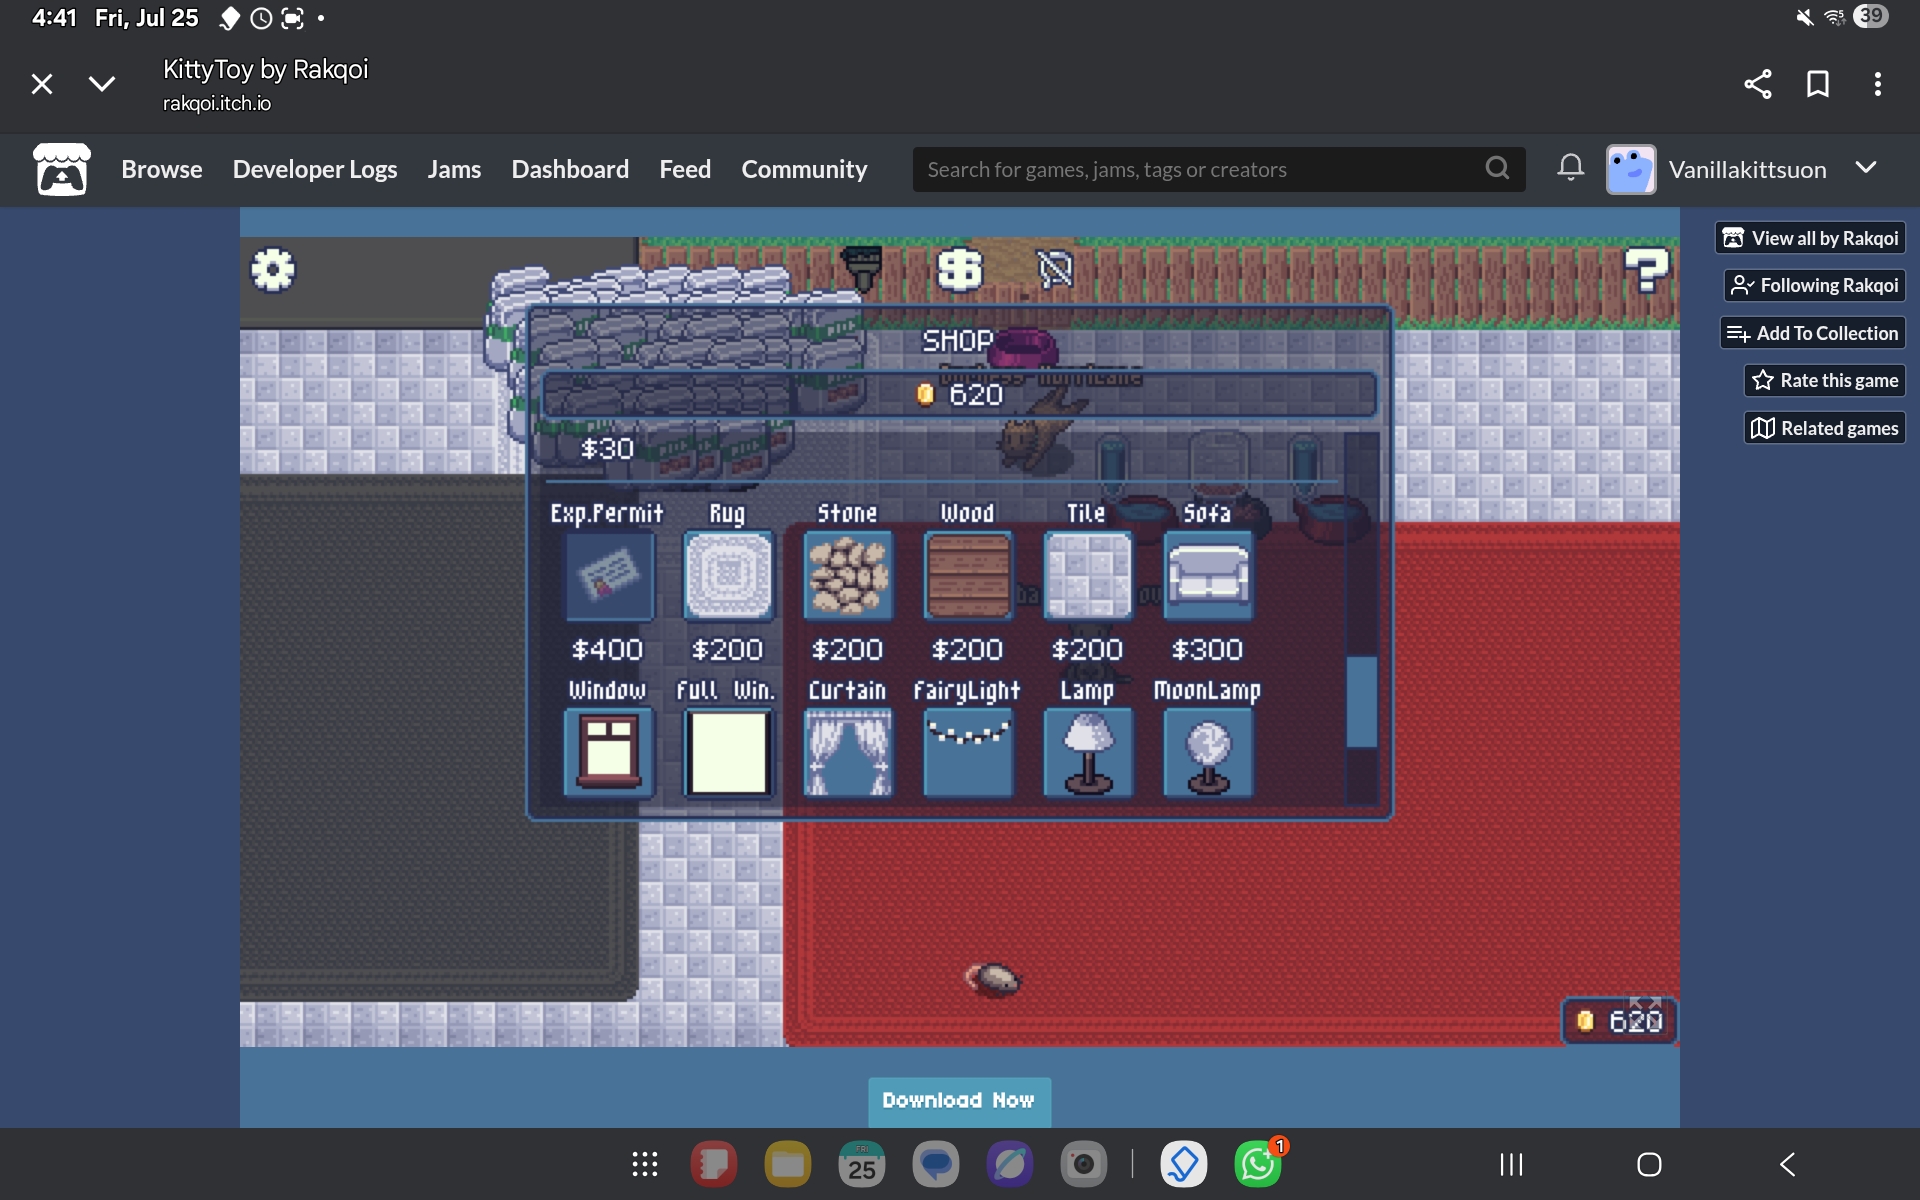This screenshot has height=1200, width=1920.
Task: Click the rakqoi.itch.io URL text
Action: pos(217,103)
